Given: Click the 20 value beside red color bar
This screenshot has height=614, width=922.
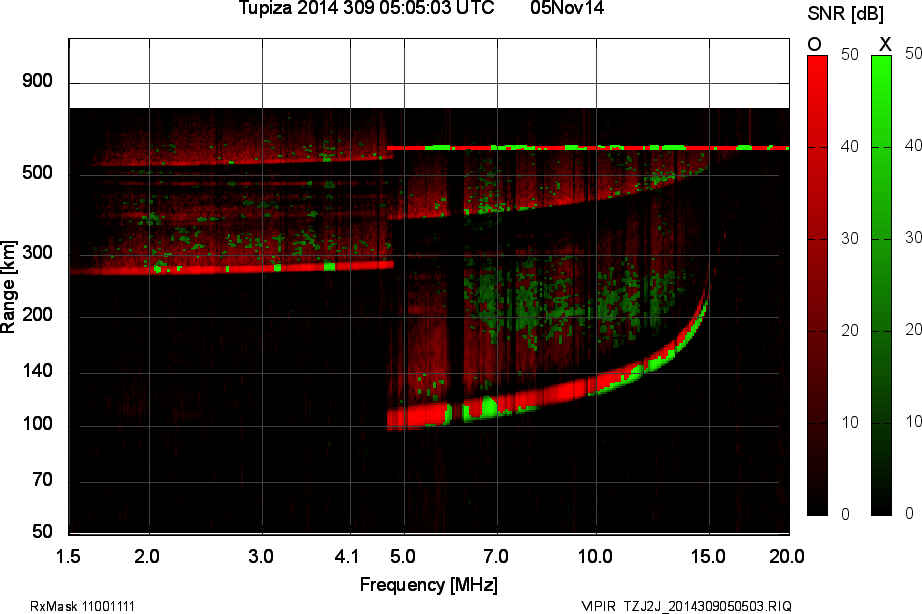Looking at the screenshot, I should pos(850,331).
